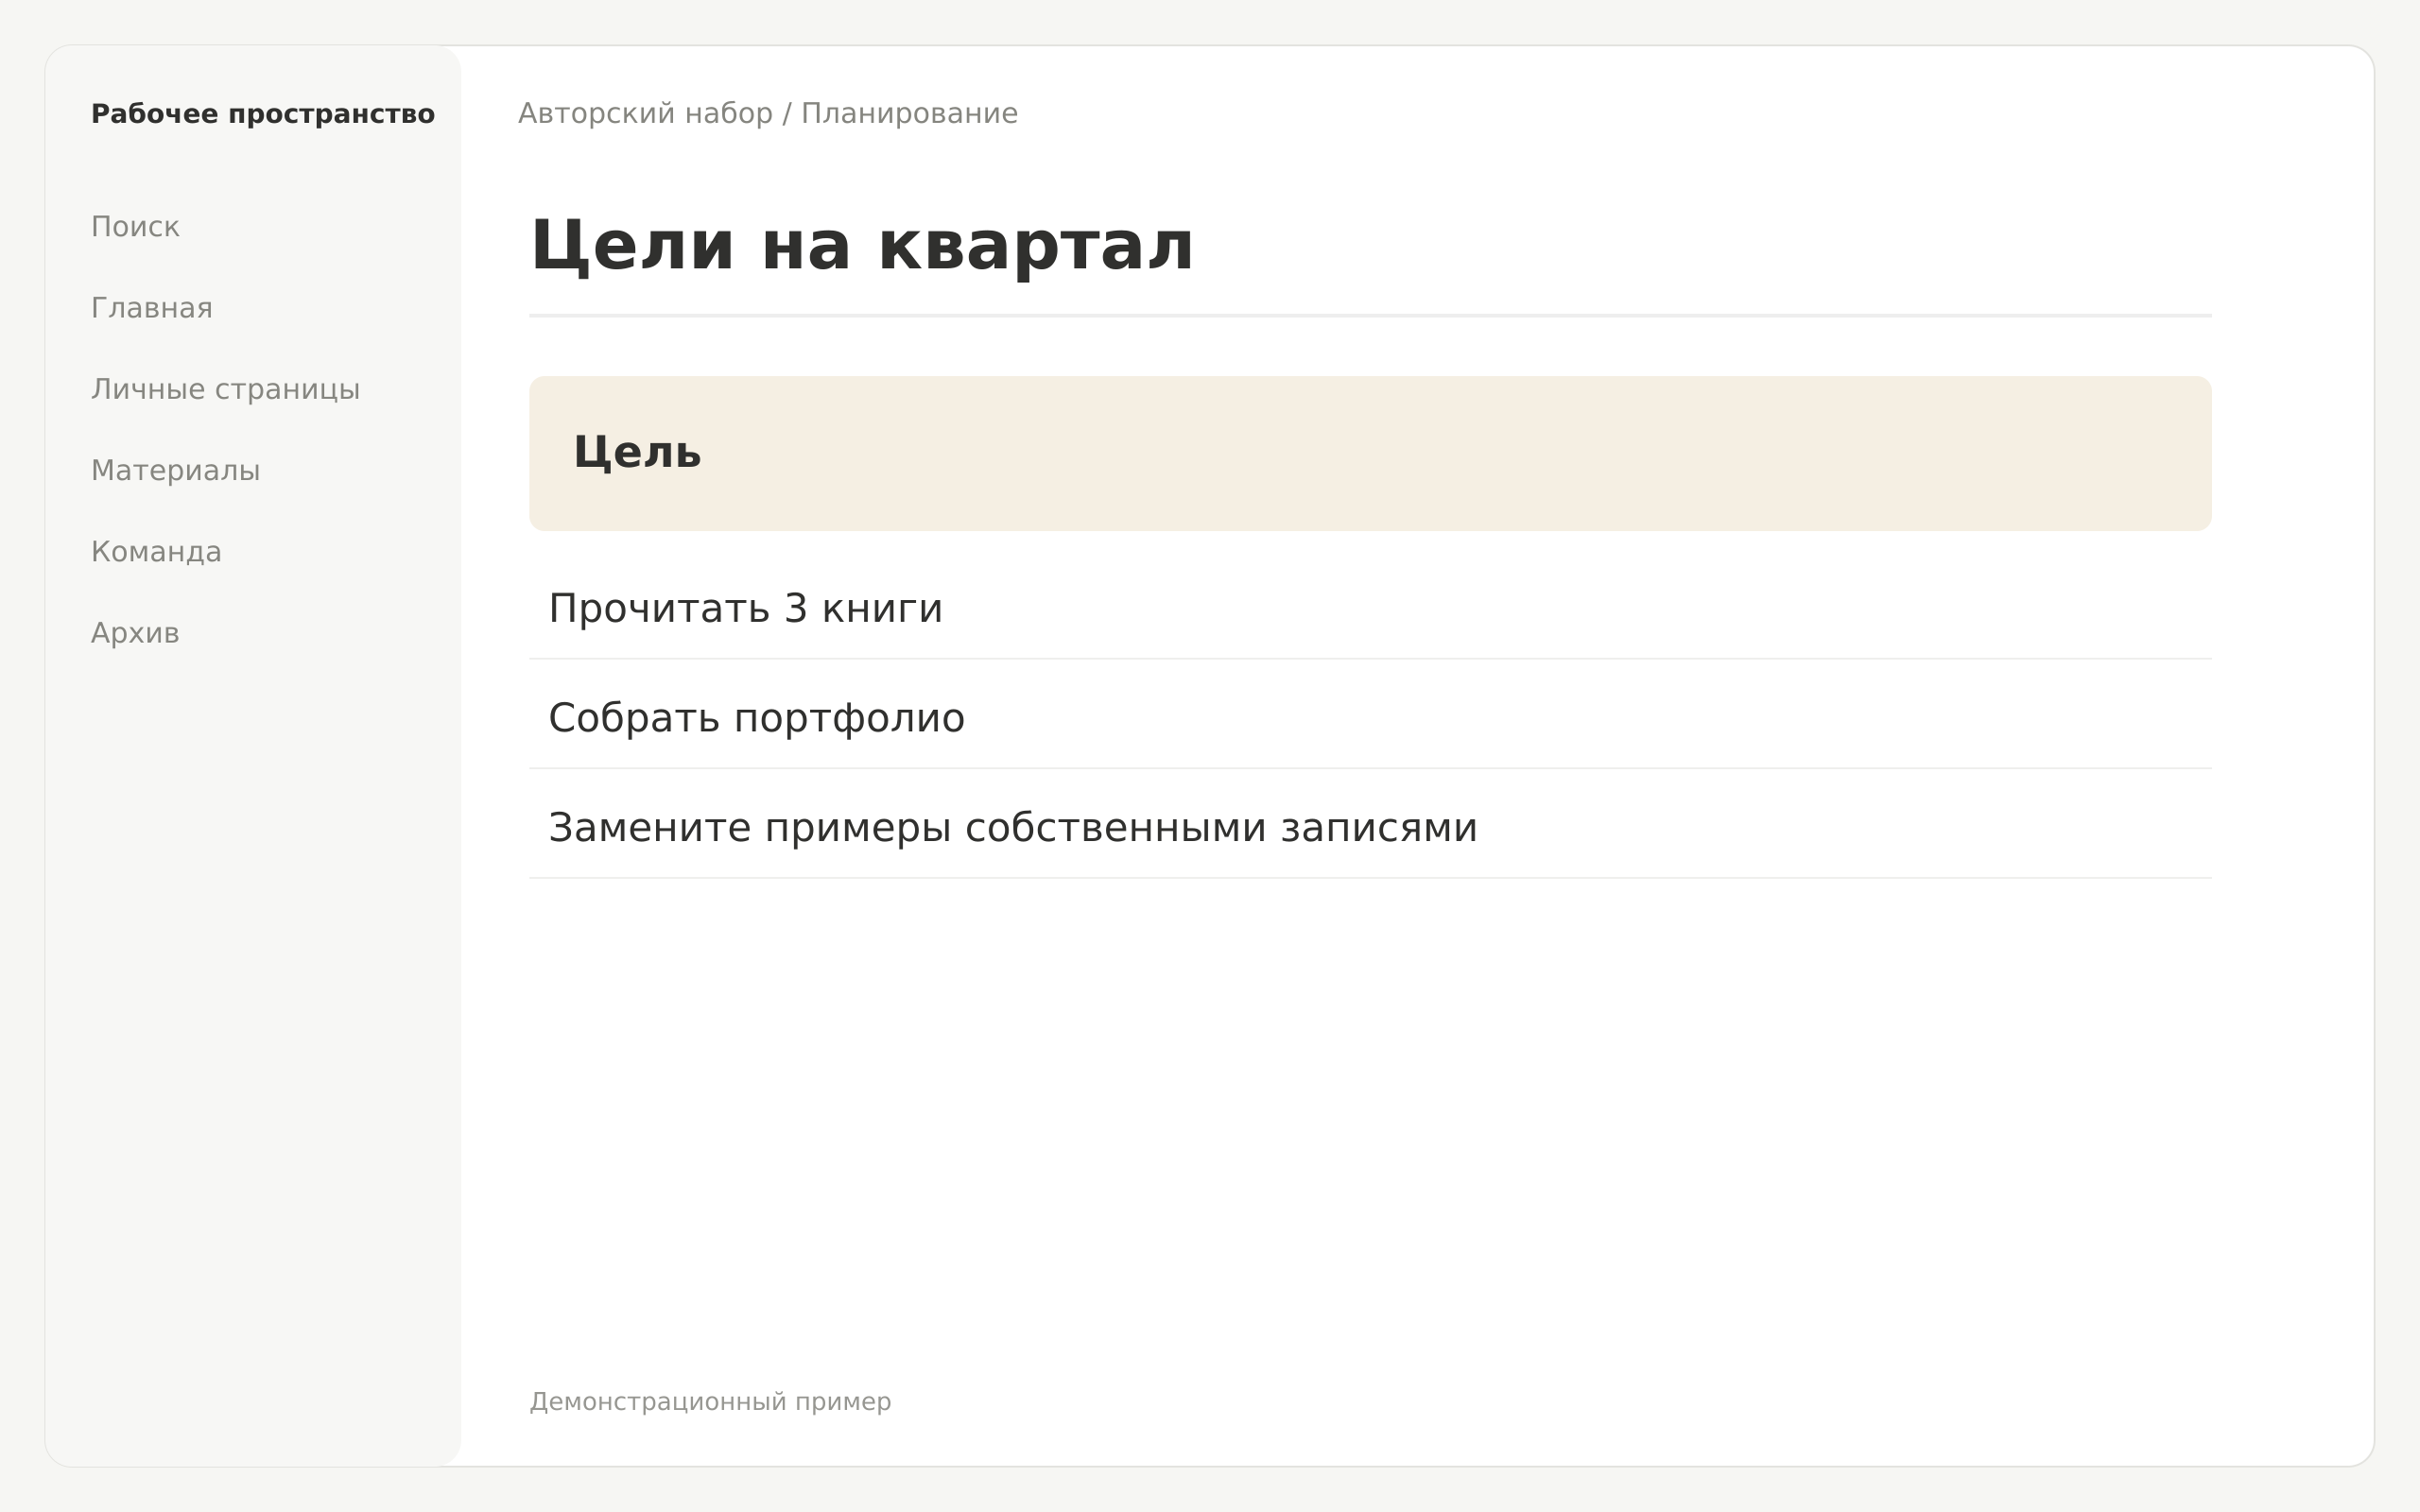Screen dimensions: 2420x1512
Task: Open Архив in the sidebar
Action: tap(135, 633)
